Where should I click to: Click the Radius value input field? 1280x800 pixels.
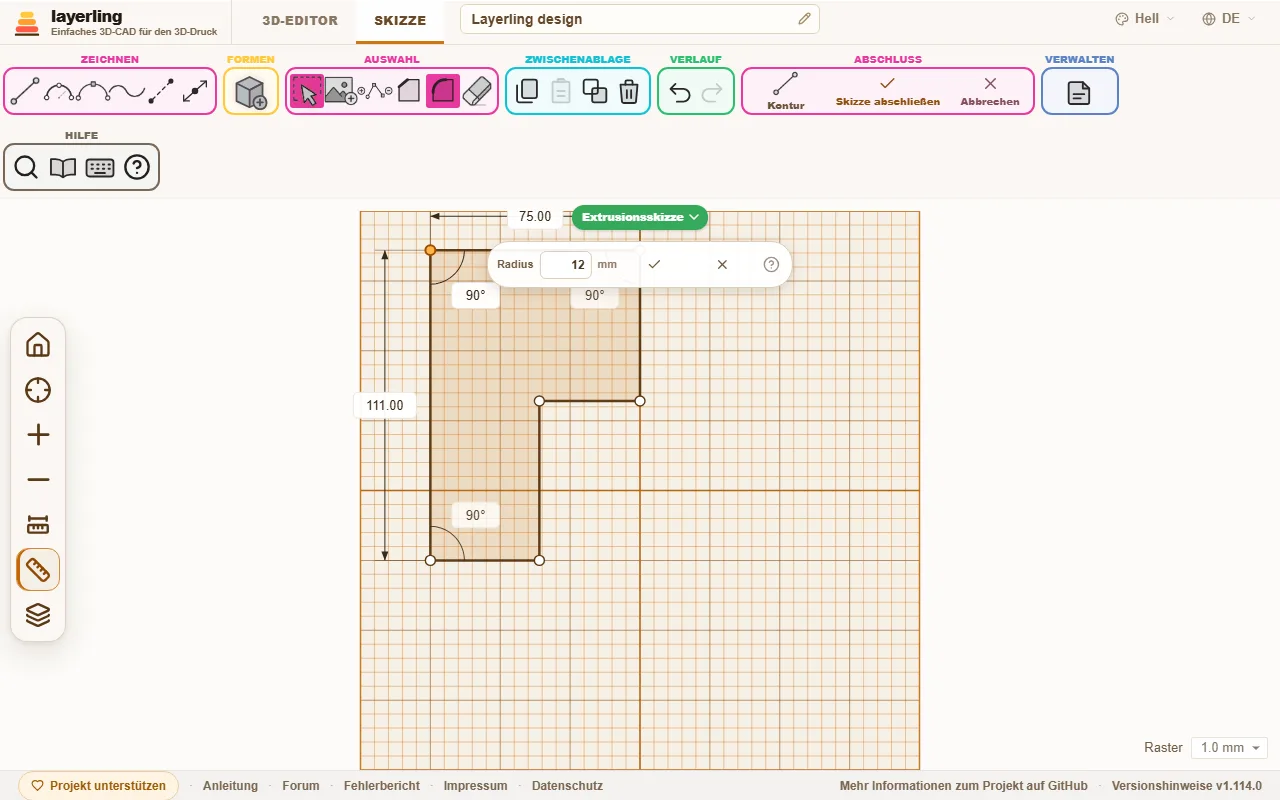(566, 265)
